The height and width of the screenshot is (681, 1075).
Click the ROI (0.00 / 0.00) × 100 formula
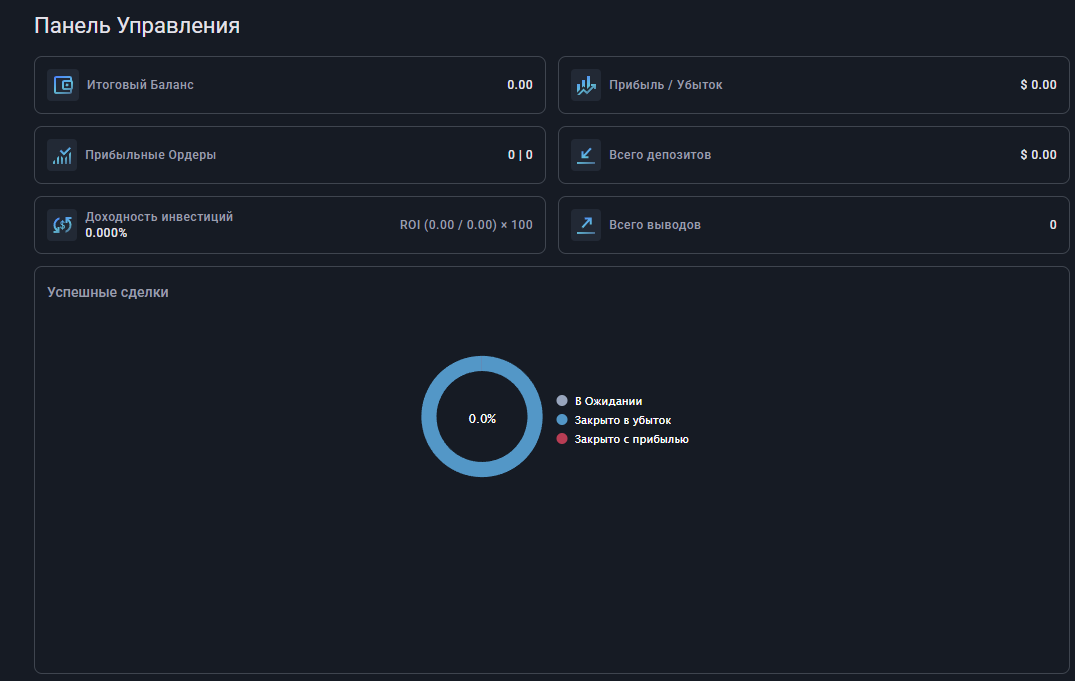(466, 225)
